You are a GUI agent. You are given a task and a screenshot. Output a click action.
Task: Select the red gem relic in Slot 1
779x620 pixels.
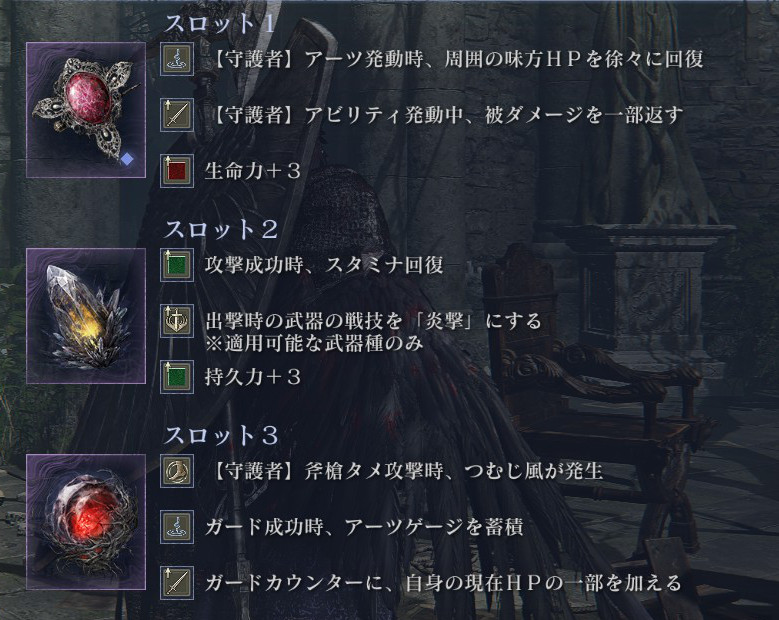86,110
